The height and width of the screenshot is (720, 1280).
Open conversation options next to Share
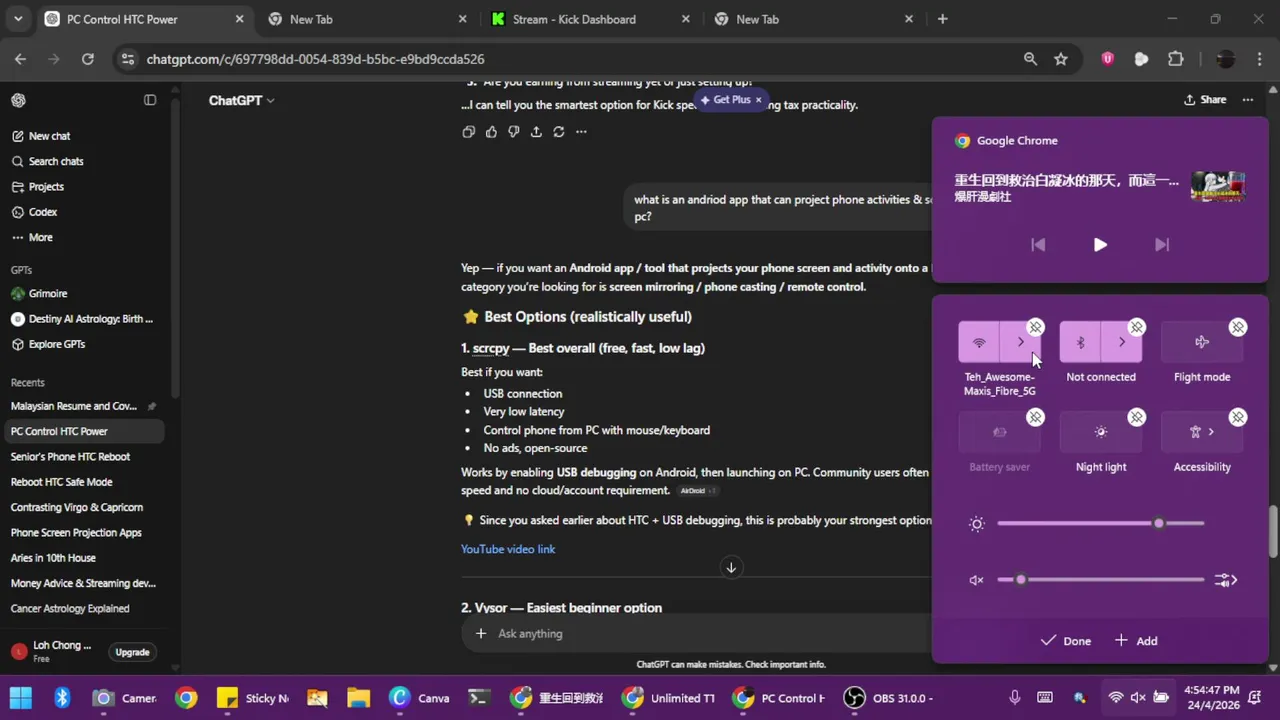coord(1247,100)
